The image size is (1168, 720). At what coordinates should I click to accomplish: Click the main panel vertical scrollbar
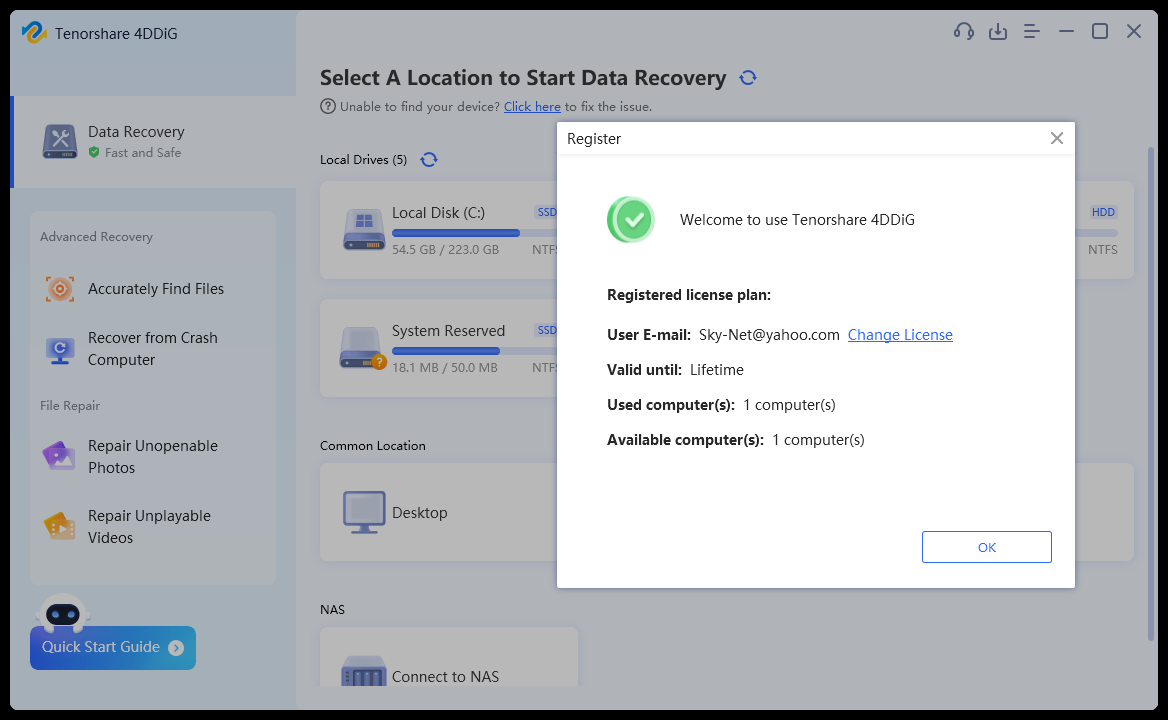1151,393
